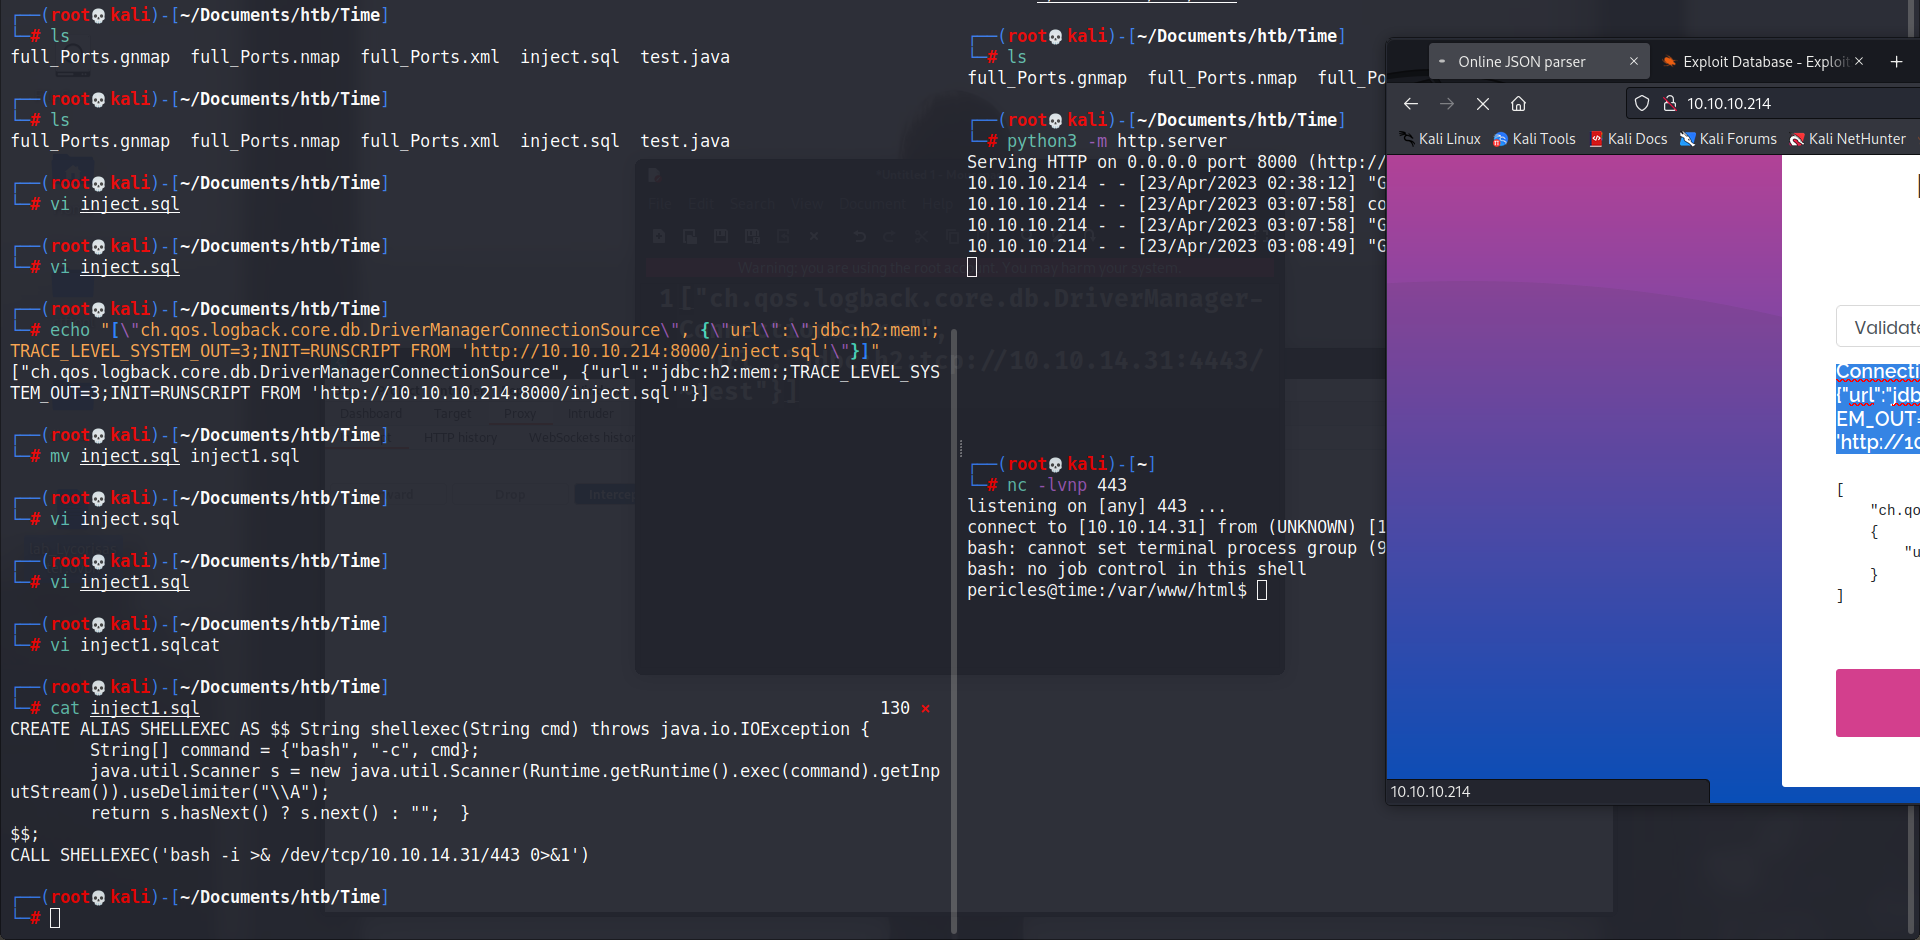This screenshot has width=1920, height=940.
Task: Click "bash: no job control in this shell"
Action: tap(1137, 569)
